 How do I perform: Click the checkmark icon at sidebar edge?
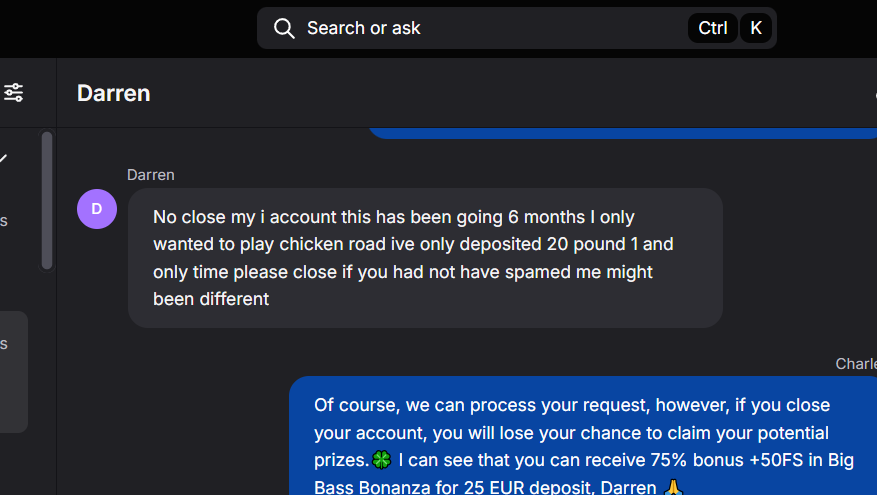(4, 158)
